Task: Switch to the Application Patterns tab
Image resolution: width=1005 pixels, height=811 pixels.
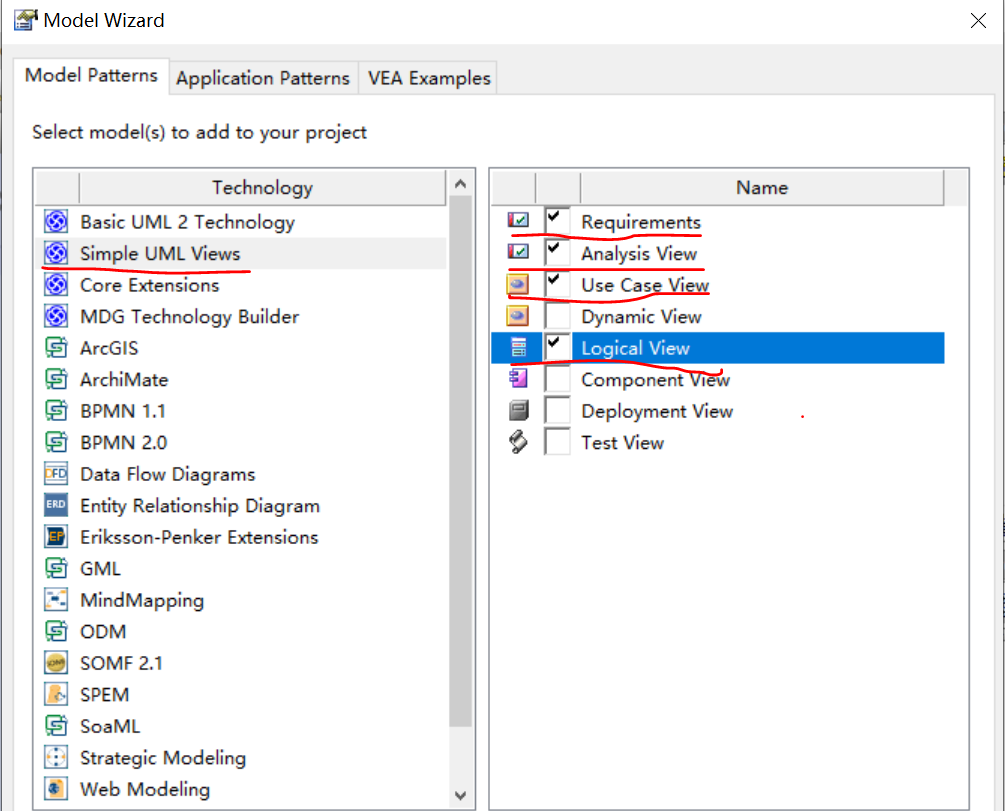Action: [263, 78]
